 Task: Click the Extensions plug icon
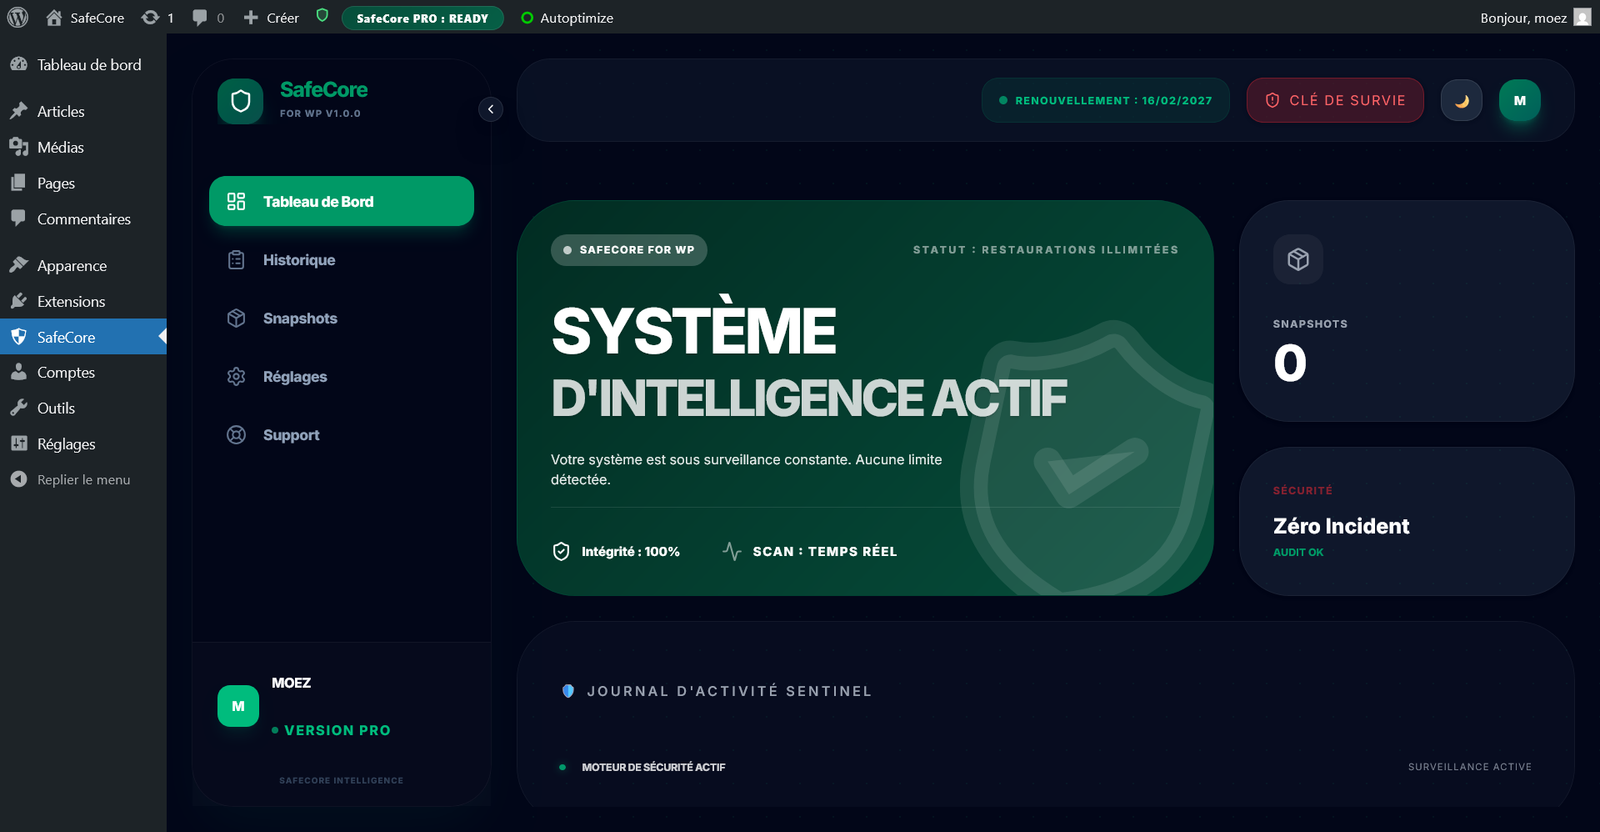tap(18, 301)
